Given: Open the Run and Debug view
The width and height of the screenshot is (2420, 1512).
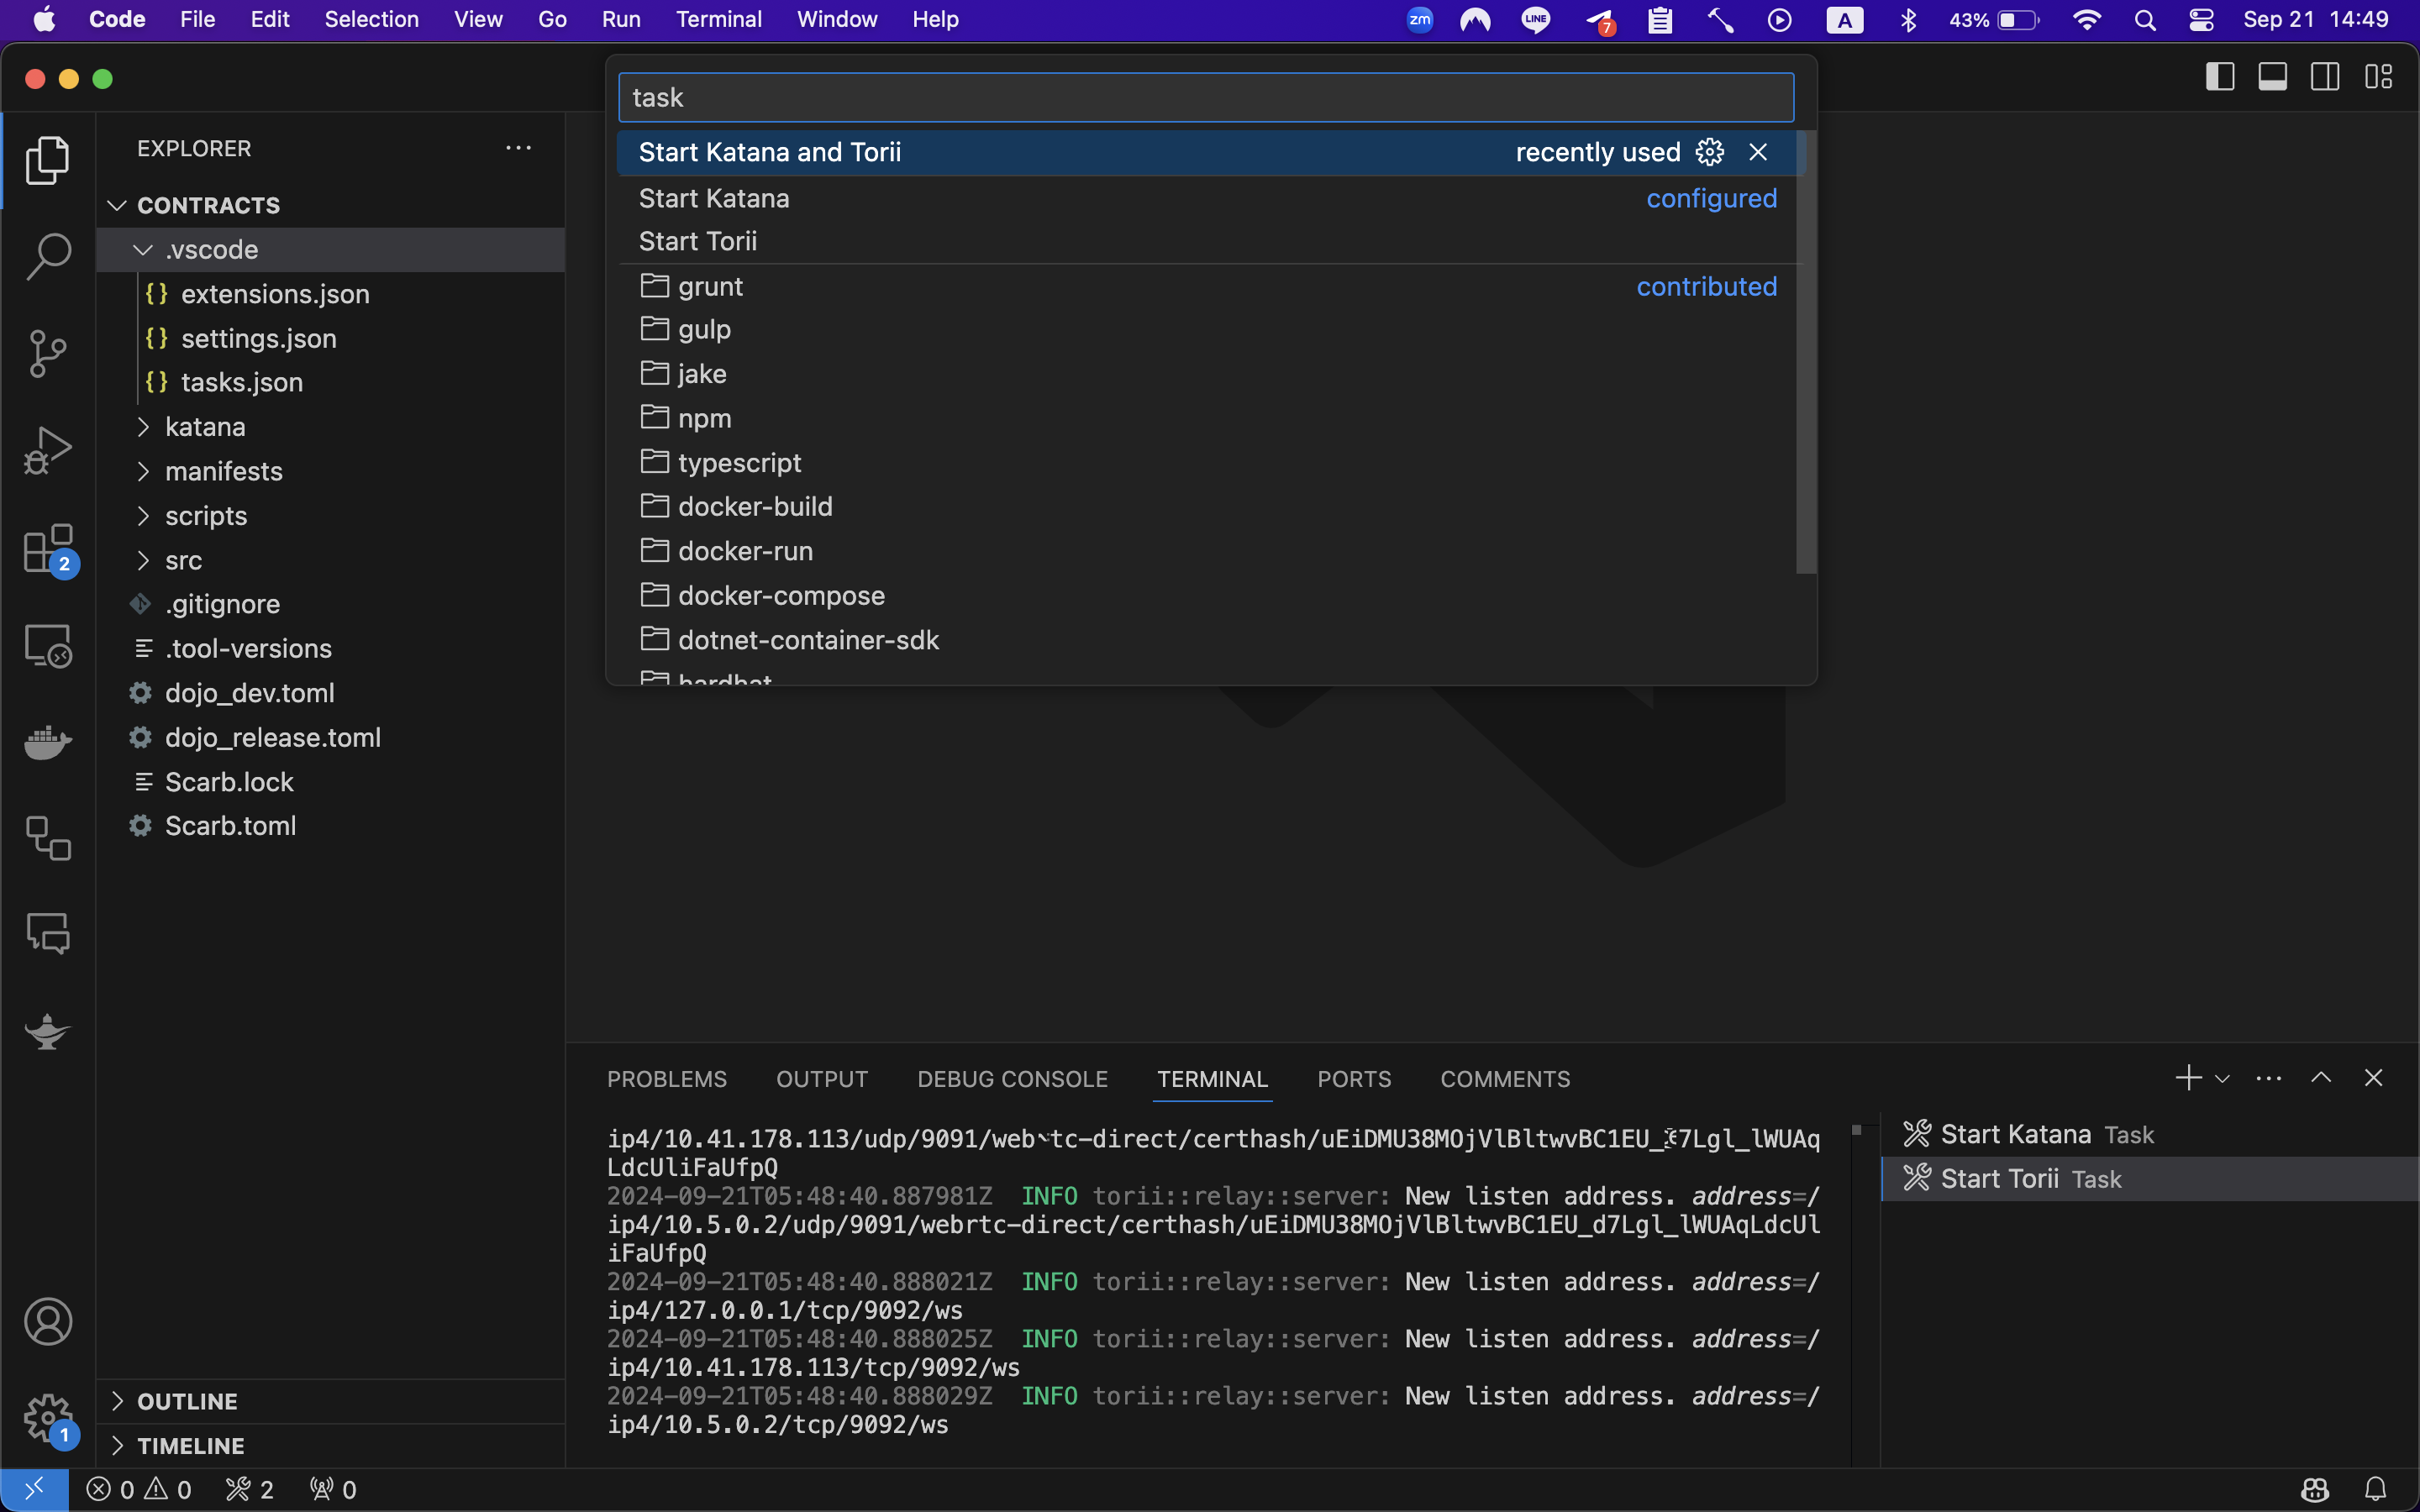Looking at the screenshot, I should (47, 451).
